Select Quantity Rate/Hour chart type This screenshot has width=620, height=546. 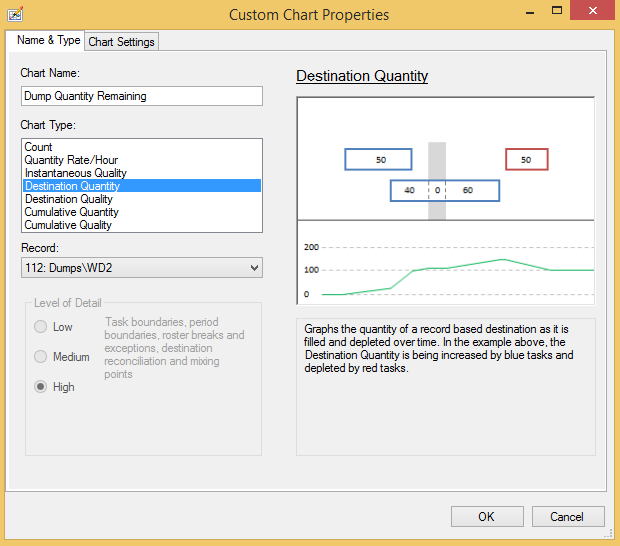pyautogui.click(x=142, y=160)
